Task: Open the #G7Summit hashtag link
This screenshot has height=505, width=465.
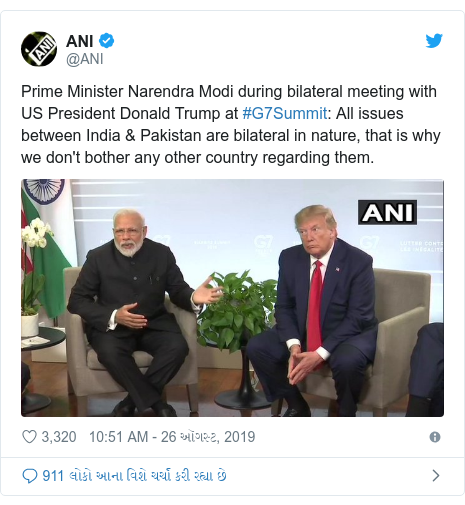Action: click(285, 113)
